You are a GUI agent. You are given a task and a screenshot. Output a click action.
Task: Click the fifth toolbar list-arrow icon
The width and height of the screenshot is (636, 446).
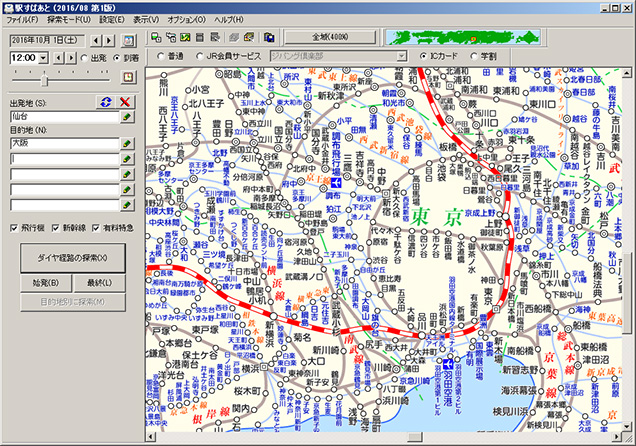pyautogui.click(x=215, y=37)
